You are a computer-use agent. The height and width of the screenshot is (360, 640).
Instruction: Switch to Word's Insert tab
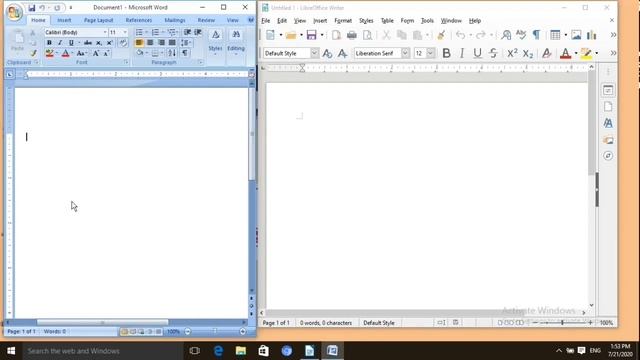point(64,20)
